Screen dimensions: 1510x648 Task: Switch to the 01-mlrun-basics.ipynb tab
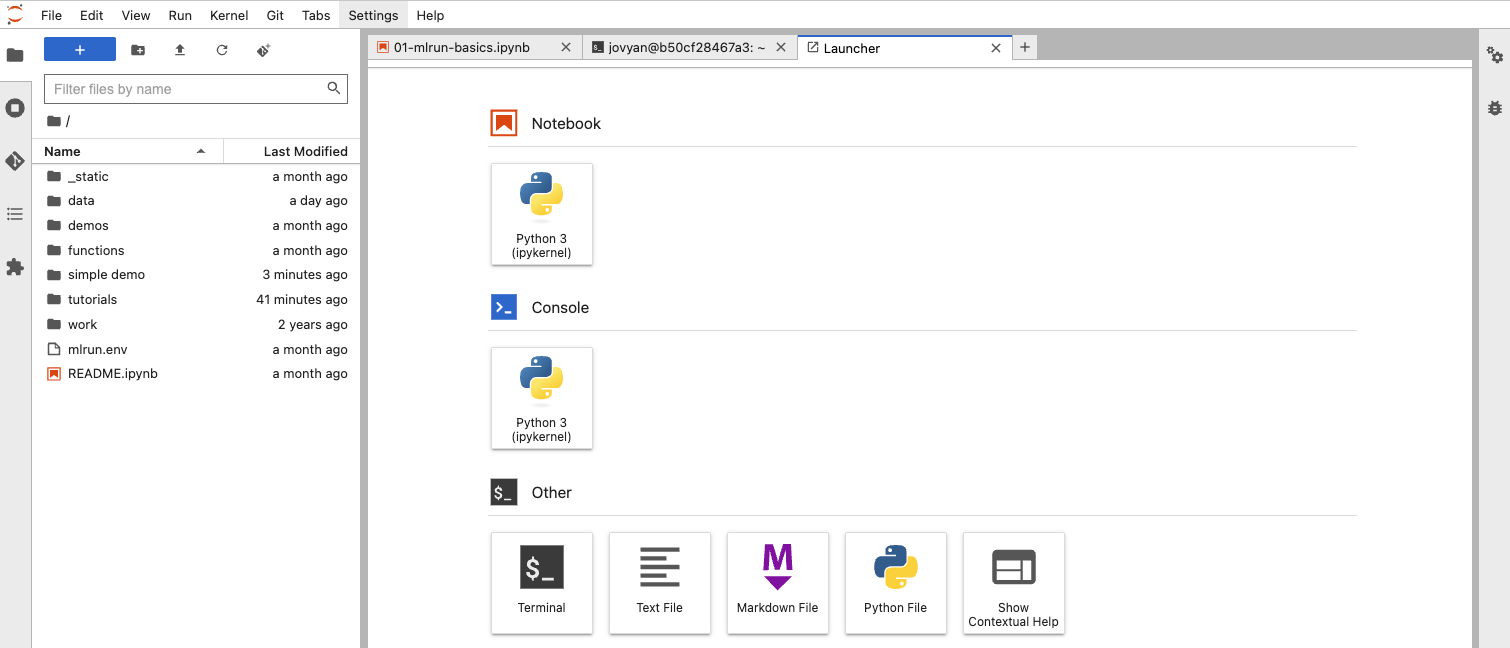462,47
